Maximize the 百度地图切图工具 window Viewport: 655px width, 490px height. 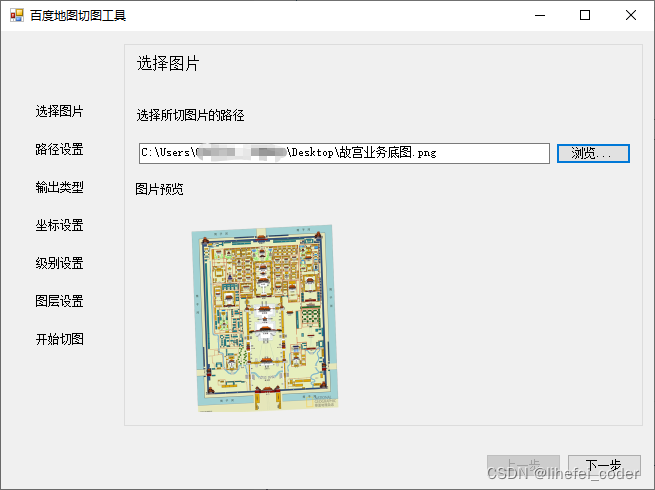585,15
